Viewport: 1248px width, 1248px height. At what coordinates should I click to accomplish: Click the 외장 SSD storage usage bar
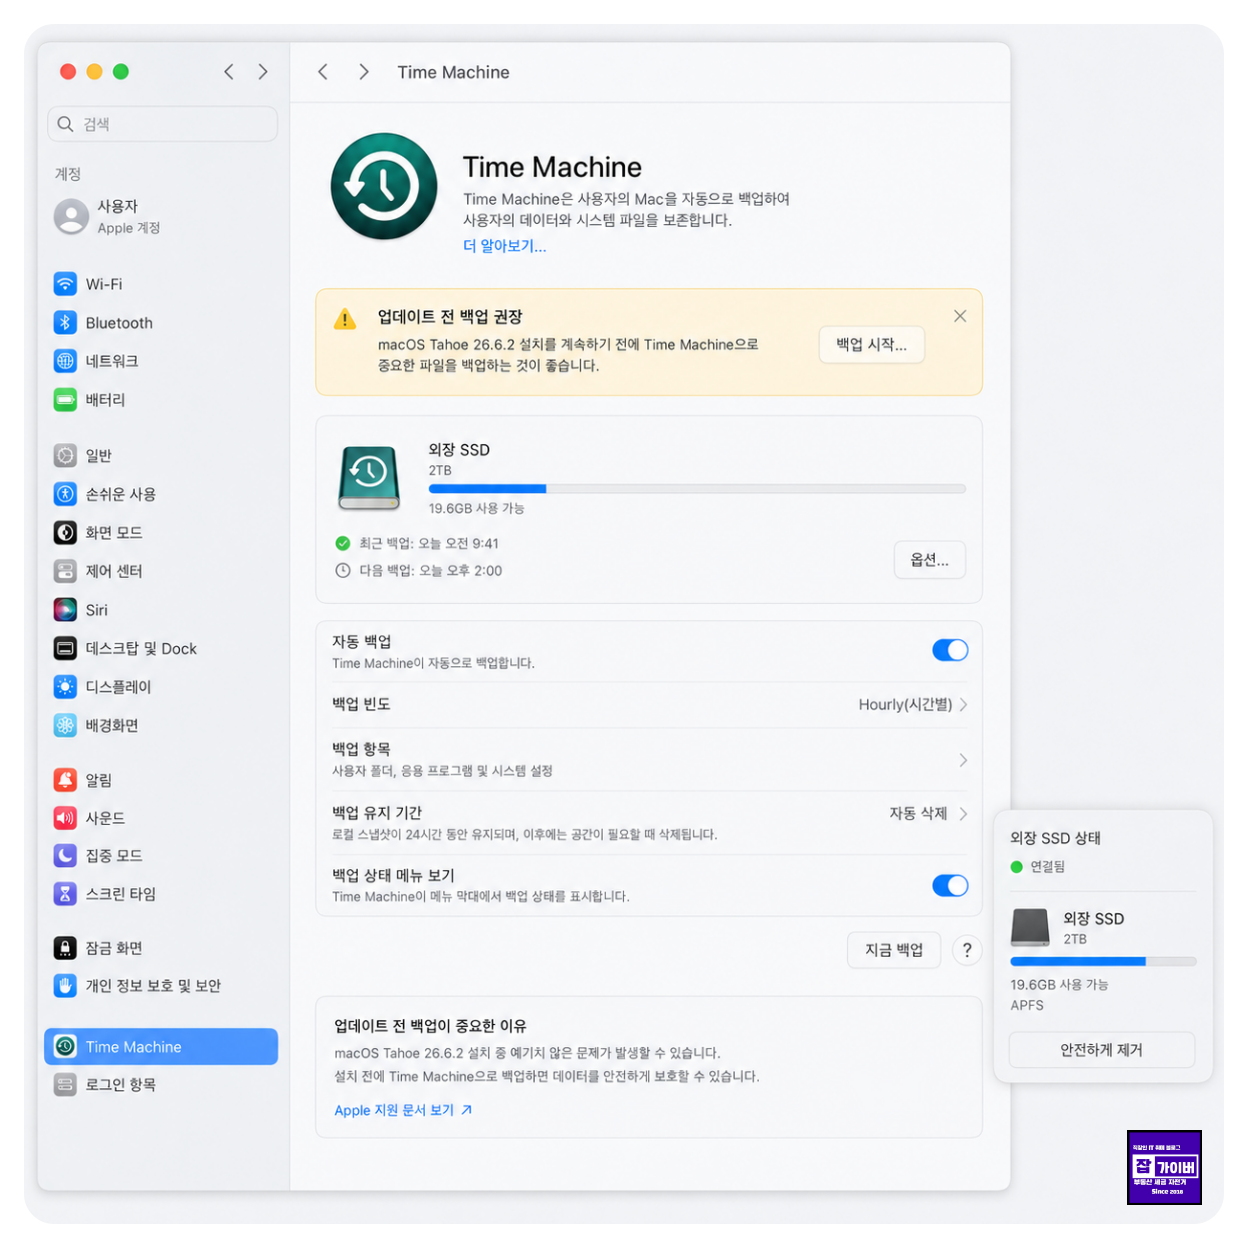[x=697, y=489]
